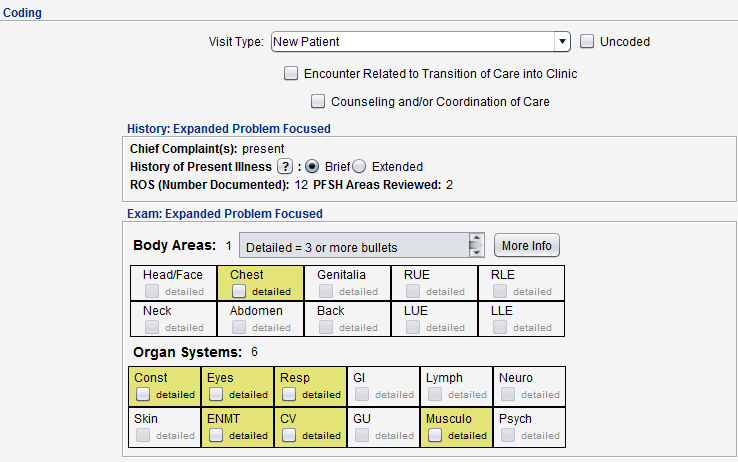Check detailed box for Chest
This screenshot has width=738, height=462.
pyautogui.click(x=239, y=292)
